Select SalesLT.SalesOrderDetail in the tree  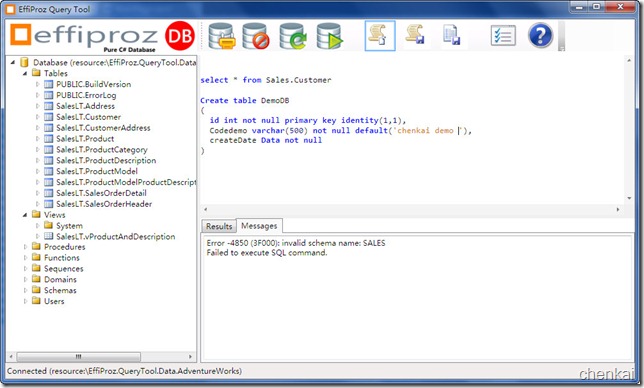pyautogui.click(x=101, y=193)
